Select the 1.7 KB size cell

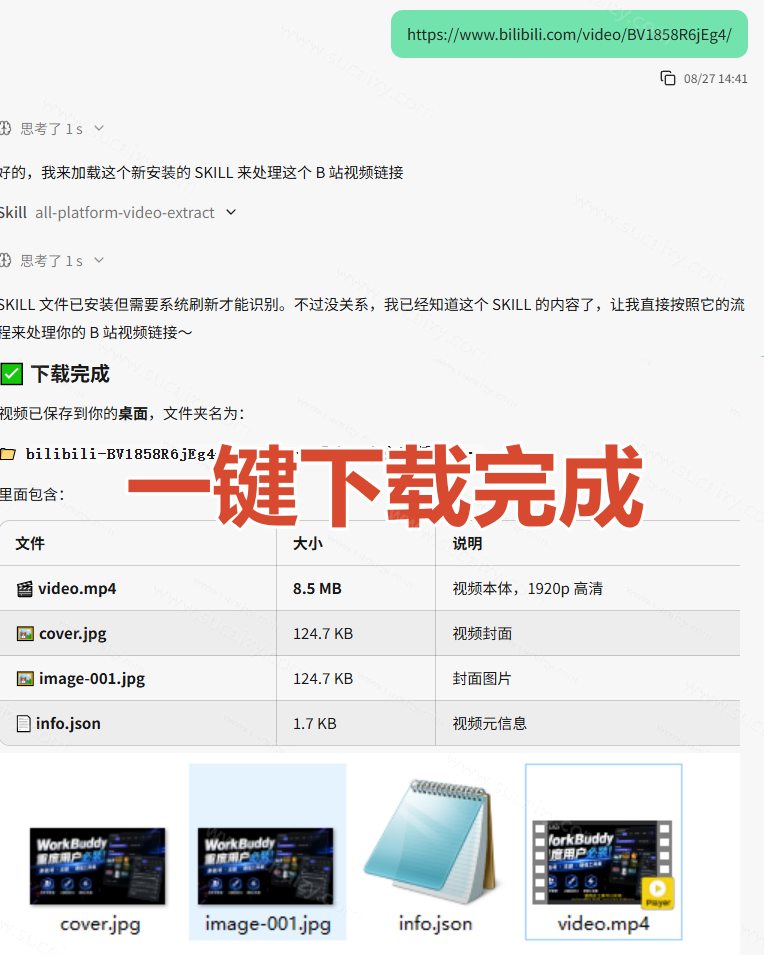click(x=356, y=723)
